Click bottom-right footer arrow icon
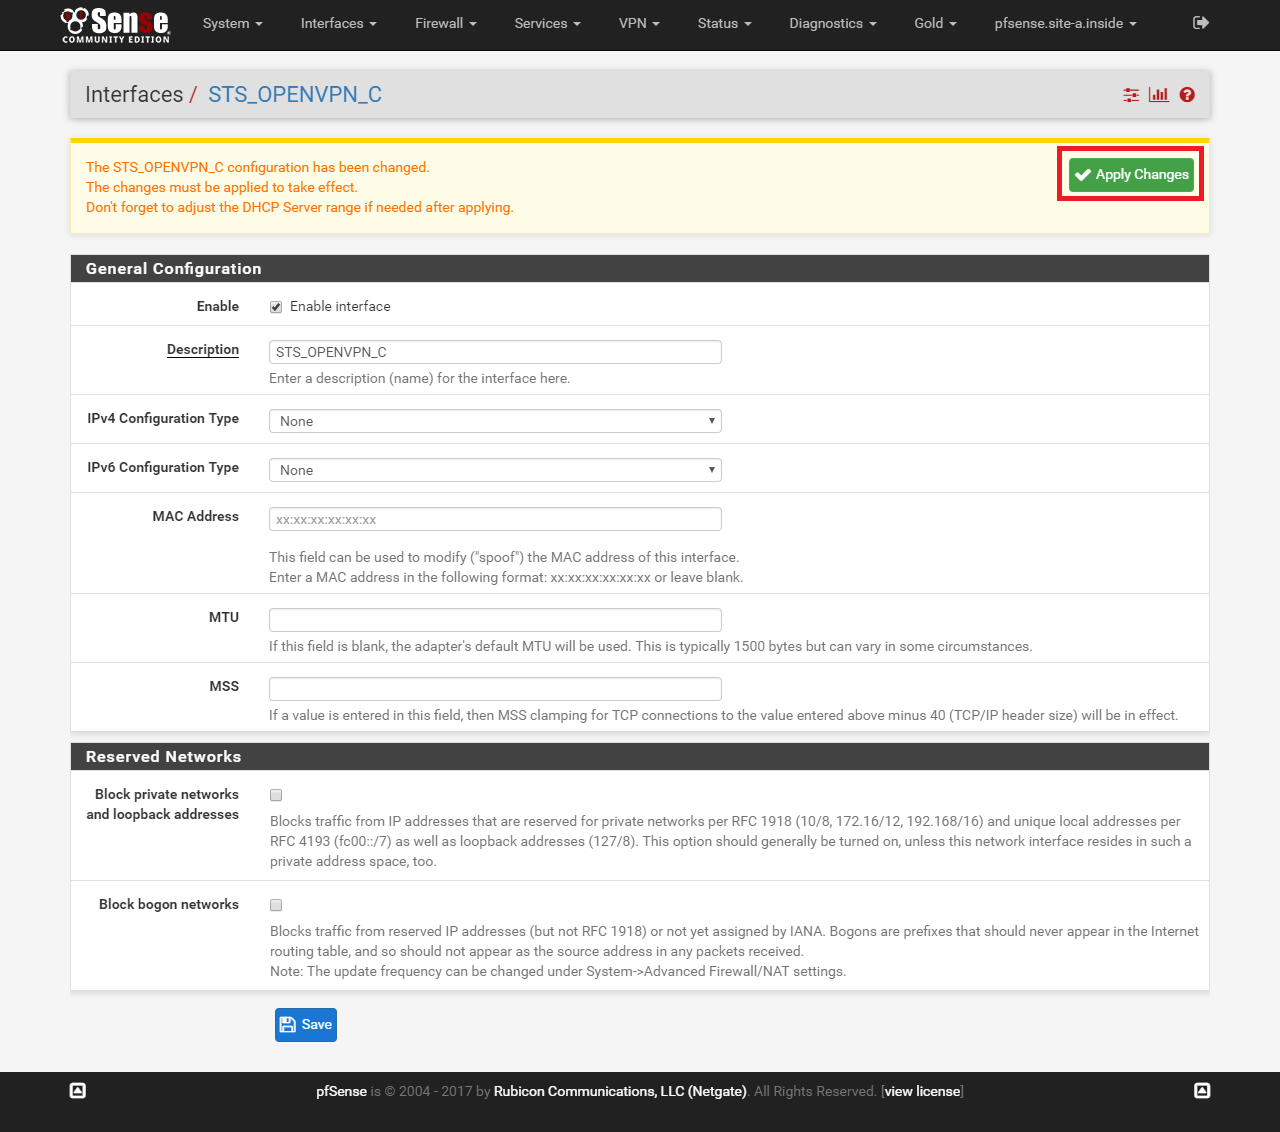The width and height of the screenshot is (1280, 1132). point(1202,1091)
